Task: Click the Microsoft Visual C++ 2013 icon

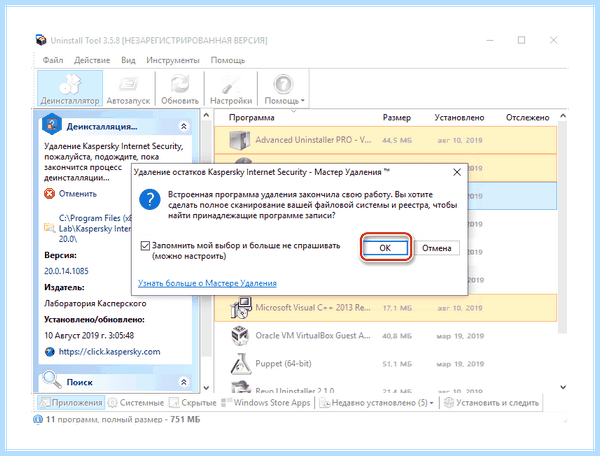Action: pos(241,308)
